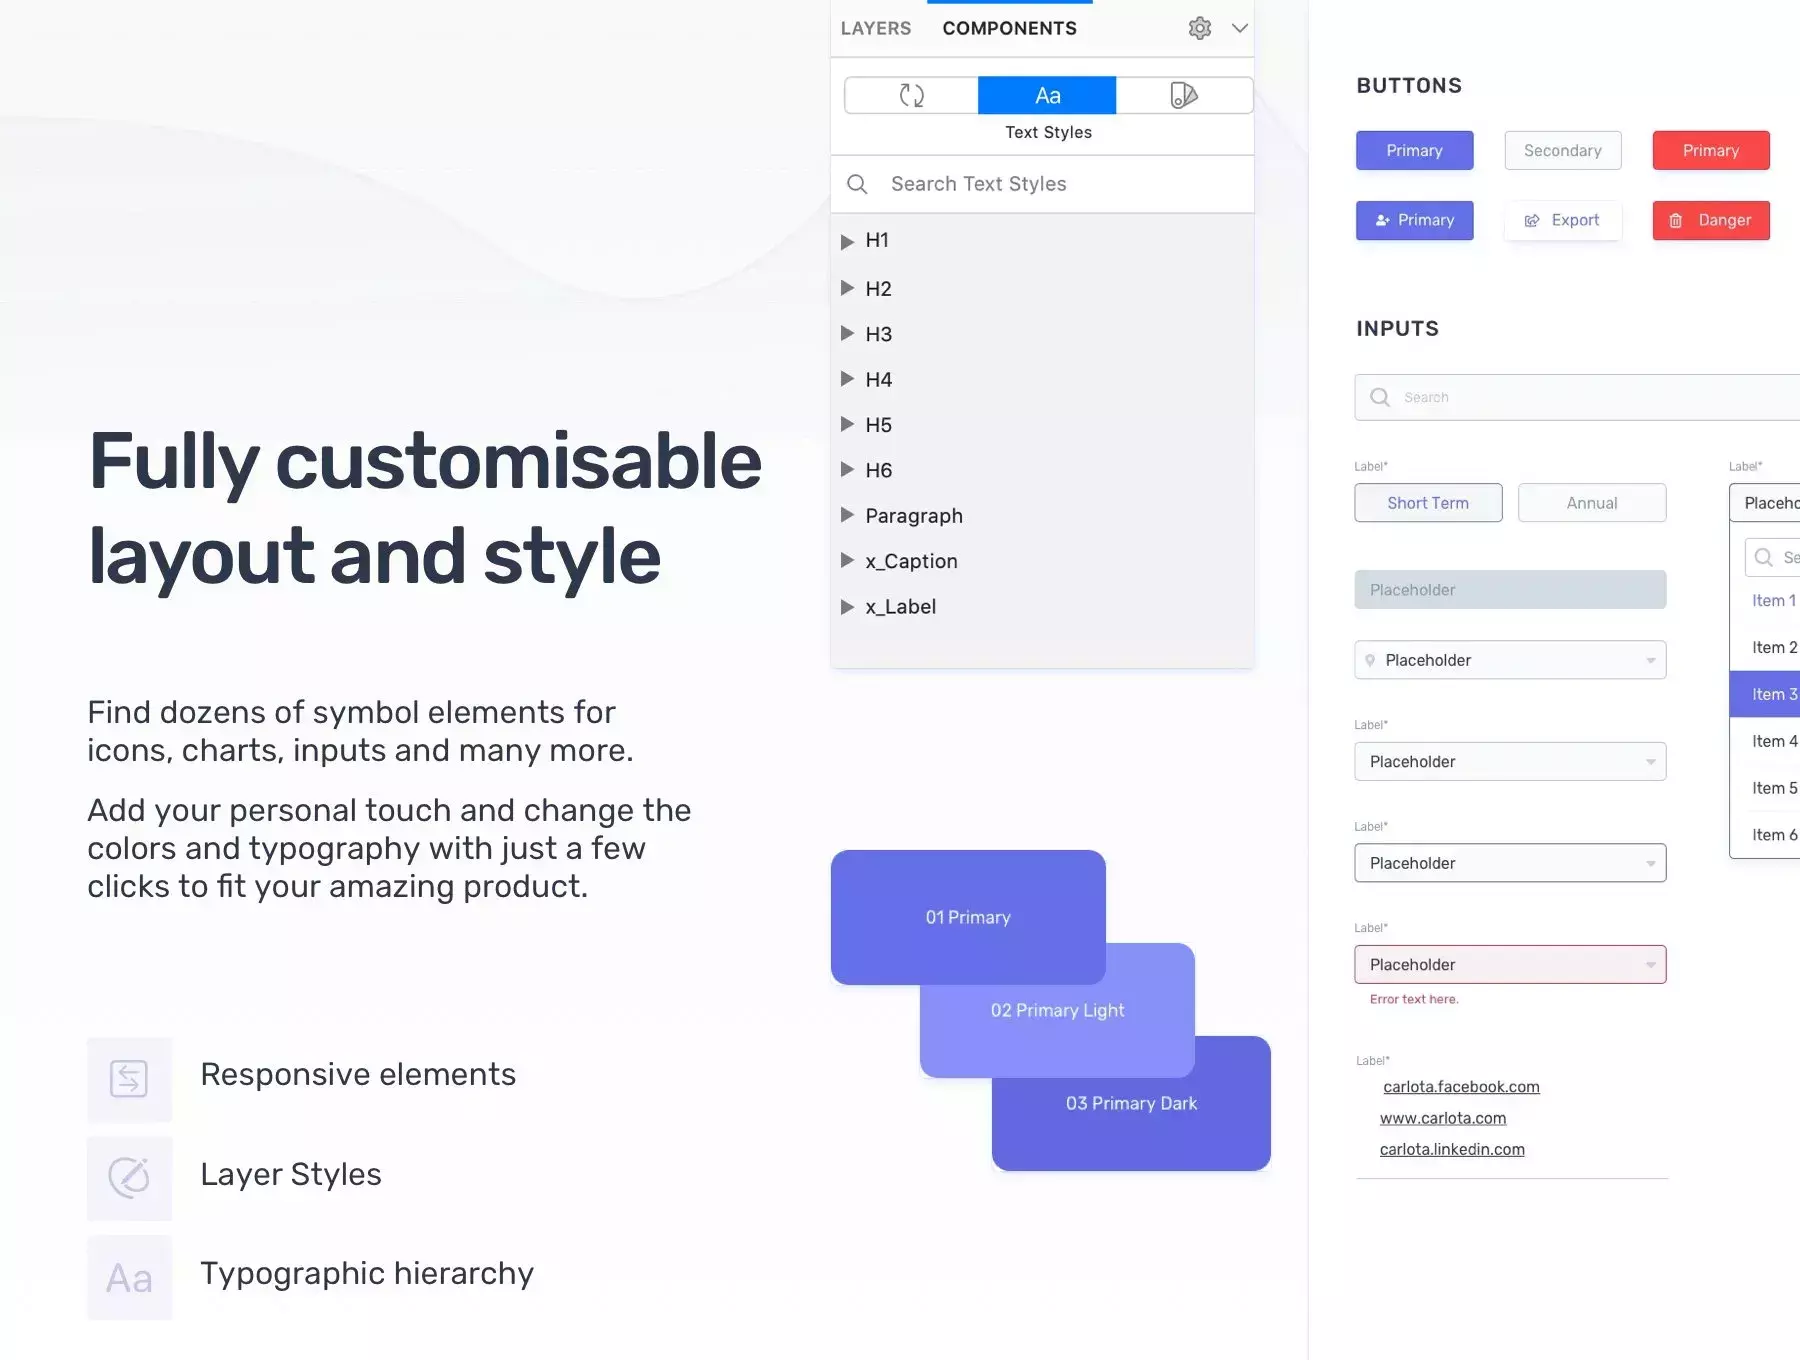
Task: Click the chevron beside the settings gear
Action: pos(1240,28)
